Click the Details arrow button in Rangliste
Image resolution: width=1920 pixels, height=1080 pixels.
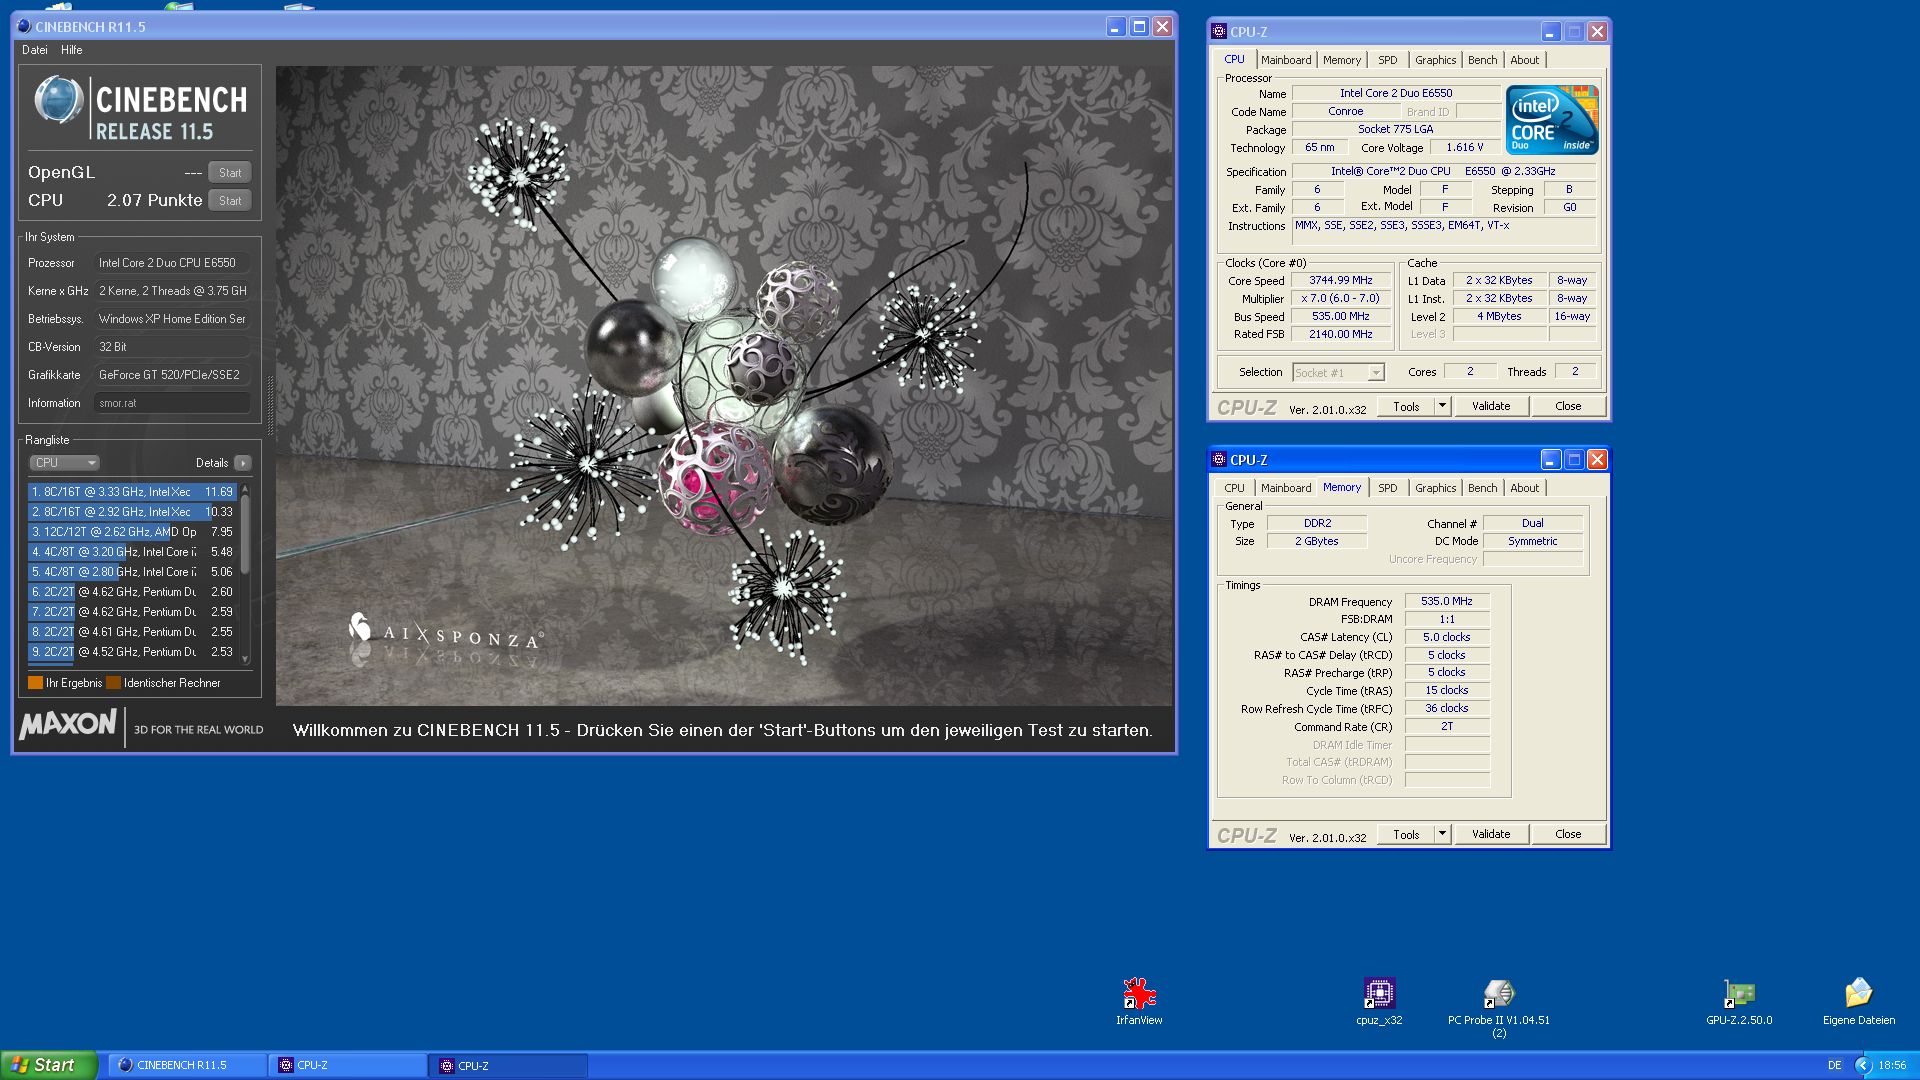tap(242, 463)
